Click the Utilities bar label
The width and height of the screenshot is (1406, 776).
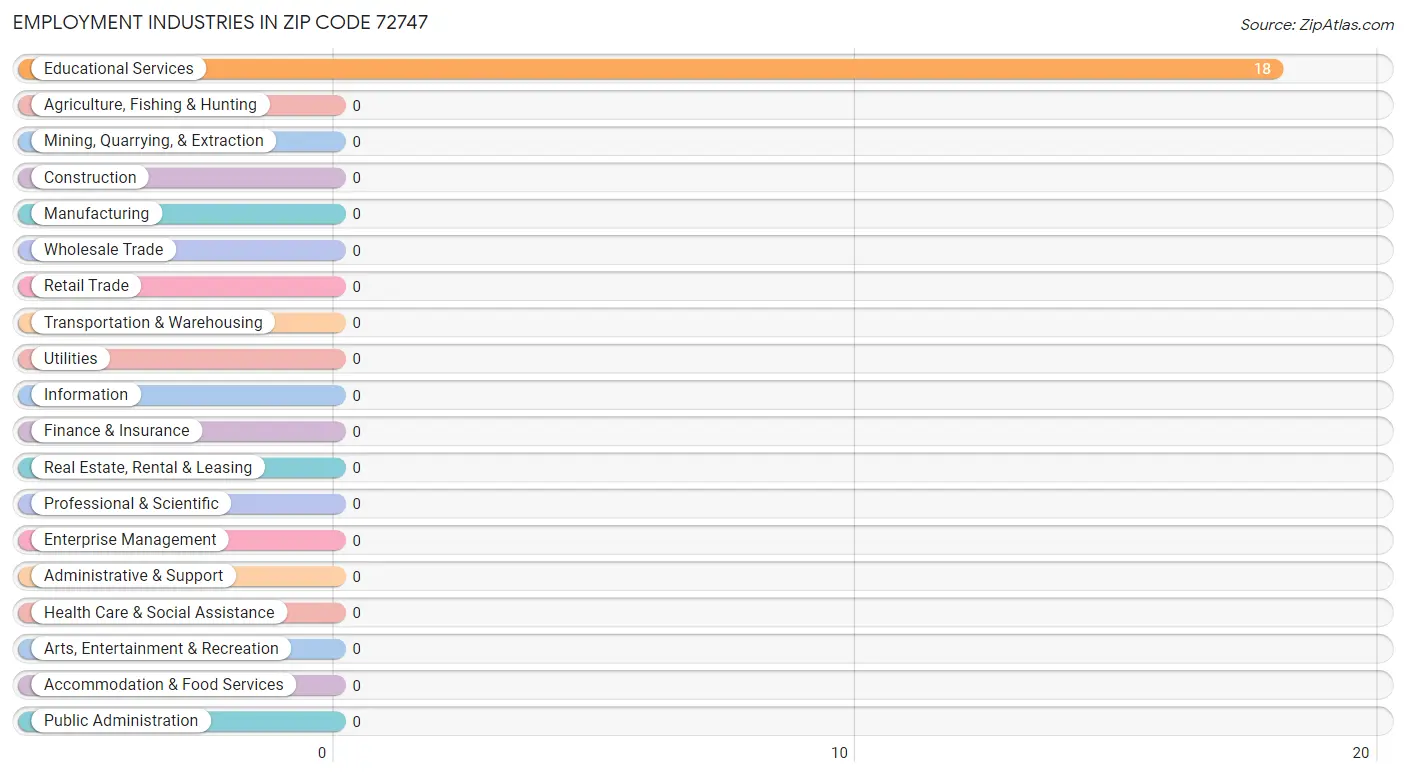click(x=71, y=359)
